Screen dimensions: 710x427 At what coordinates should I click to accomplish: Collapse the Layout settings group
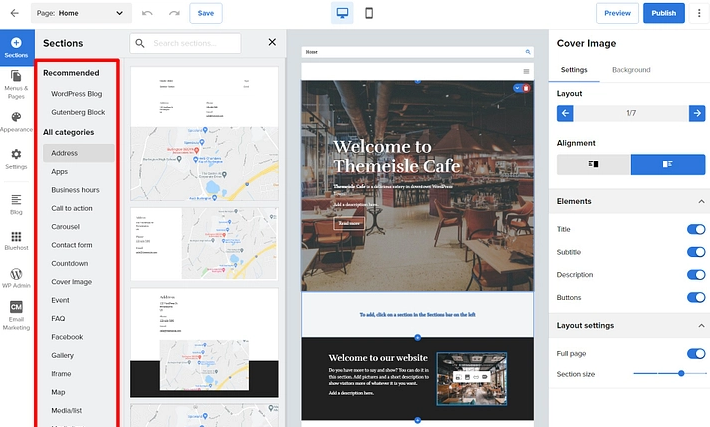point(701,326)
